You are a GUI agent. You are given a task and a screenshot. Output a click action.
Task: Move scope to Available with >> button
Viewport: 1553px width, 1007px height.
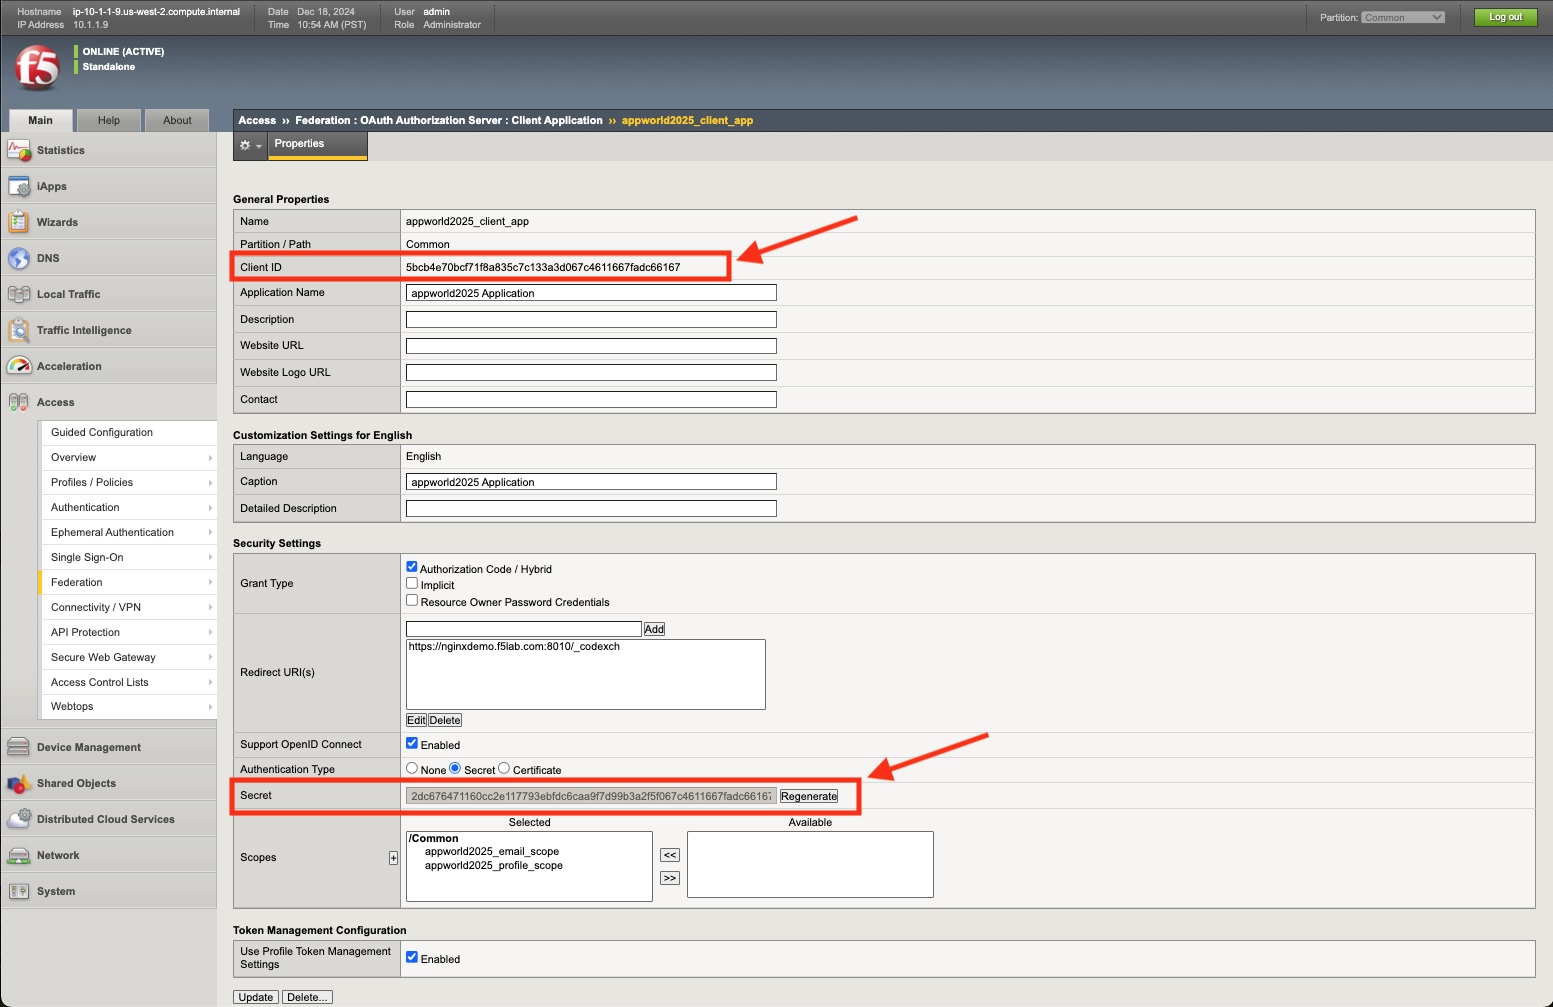click(670, 878)
